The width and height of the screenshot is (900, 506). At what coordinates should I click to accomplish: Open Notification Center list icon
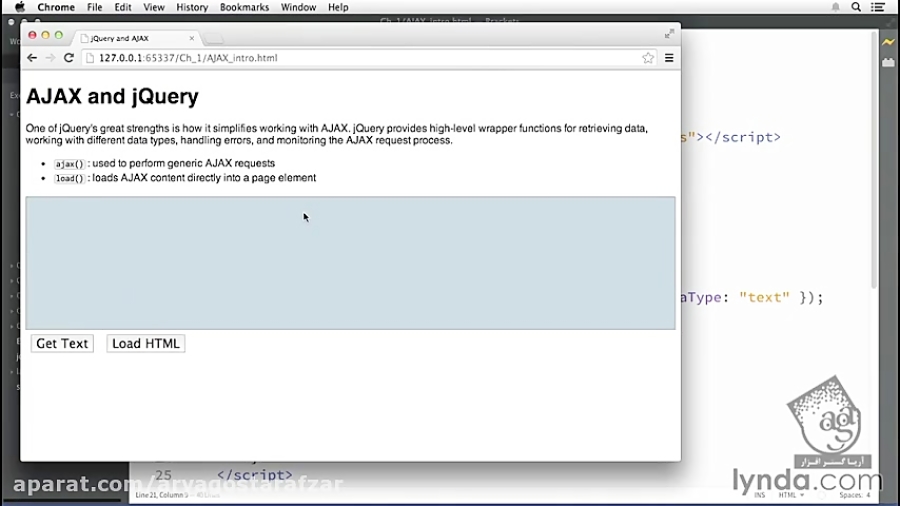tap(878, 7)
